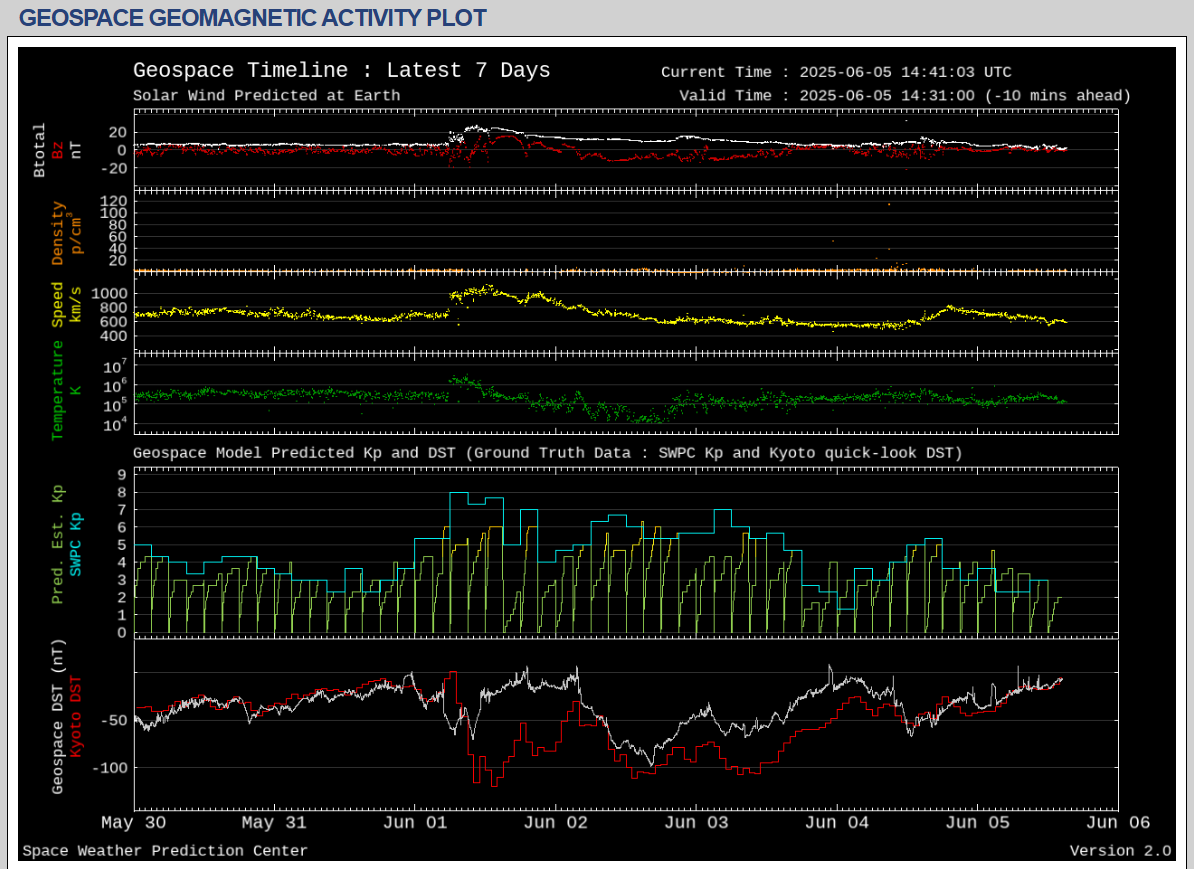Select the Solar Wind Predicted at Earth subtitle
1194x869 pixels.
pos(267,95)
